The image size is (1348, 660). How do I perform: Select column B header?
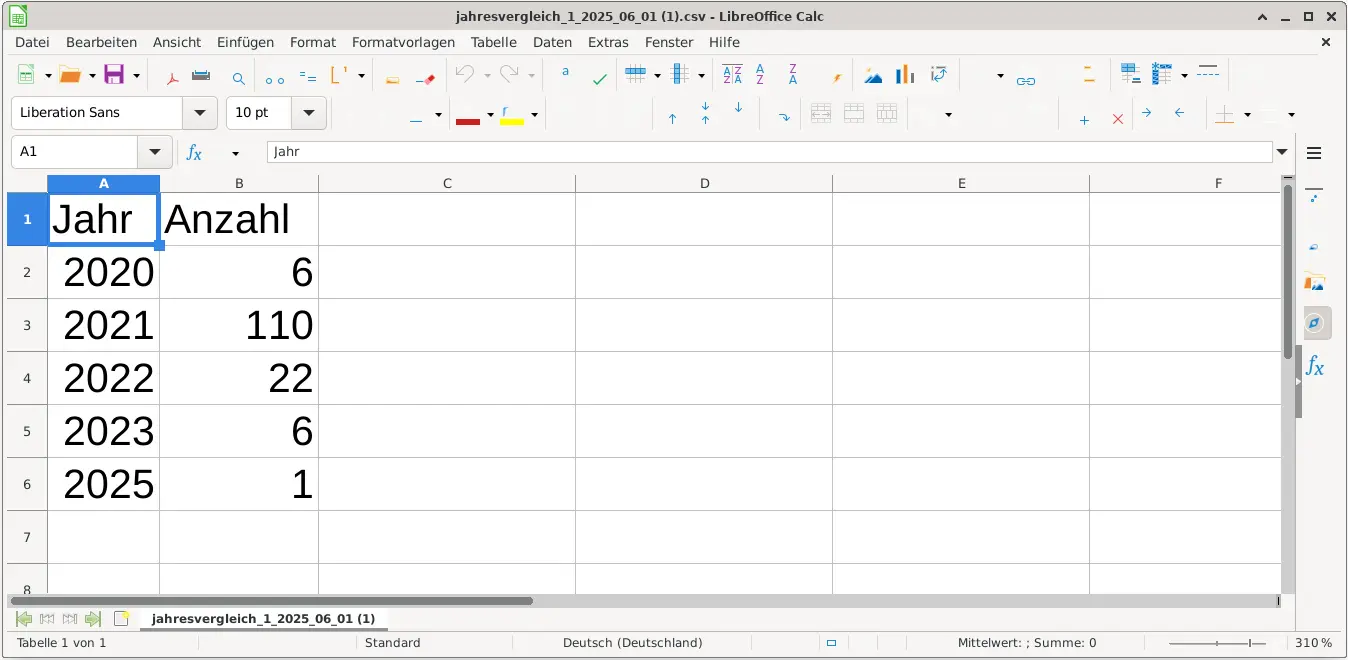[239, 184]
